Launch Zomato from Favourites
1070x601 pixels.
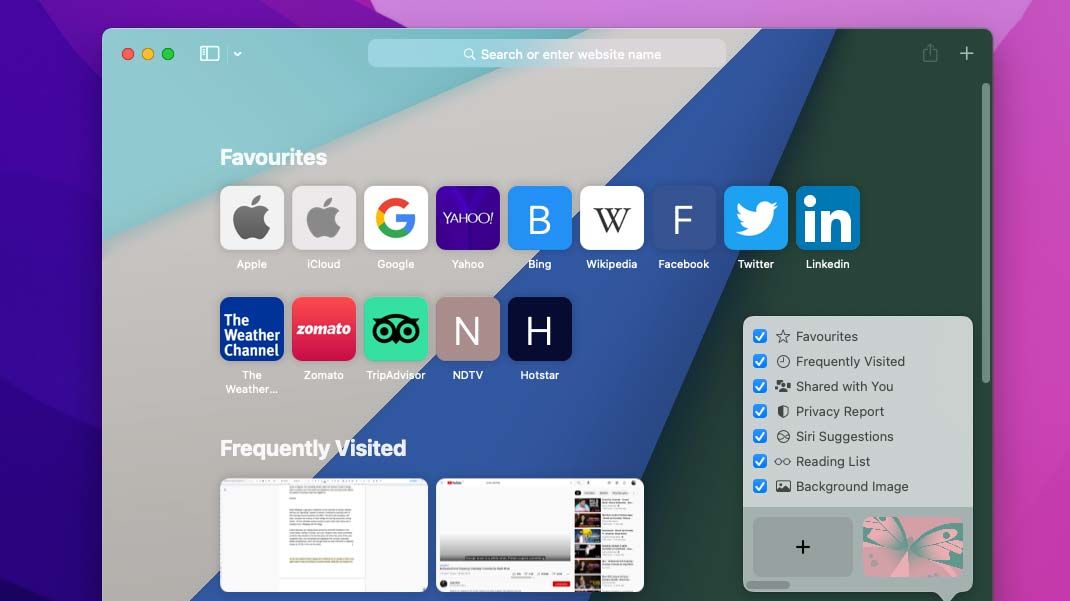pyautogui.click(x=323, y=329)
